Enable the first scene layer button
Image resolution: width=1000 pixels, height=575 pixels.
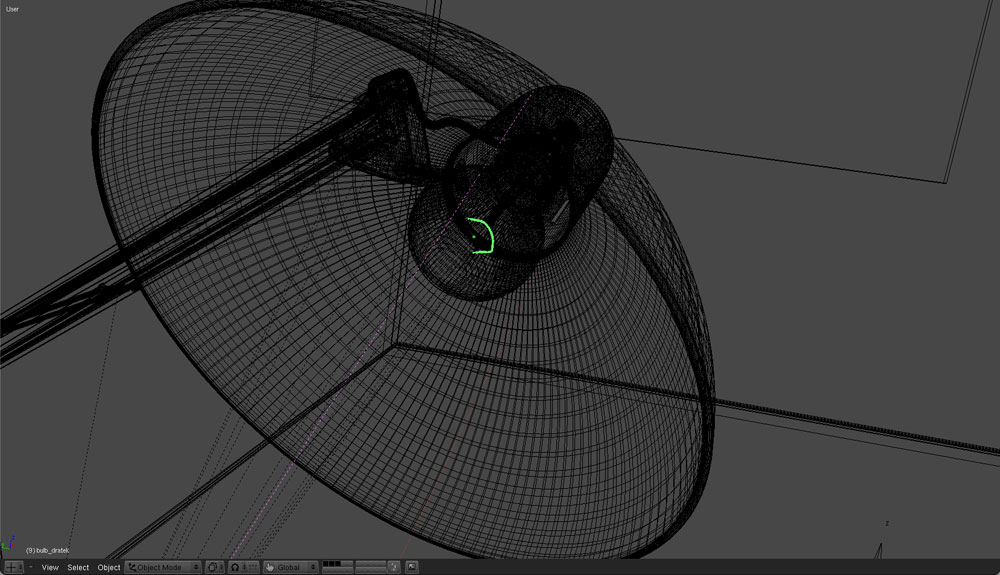click(x=325, y=564)
